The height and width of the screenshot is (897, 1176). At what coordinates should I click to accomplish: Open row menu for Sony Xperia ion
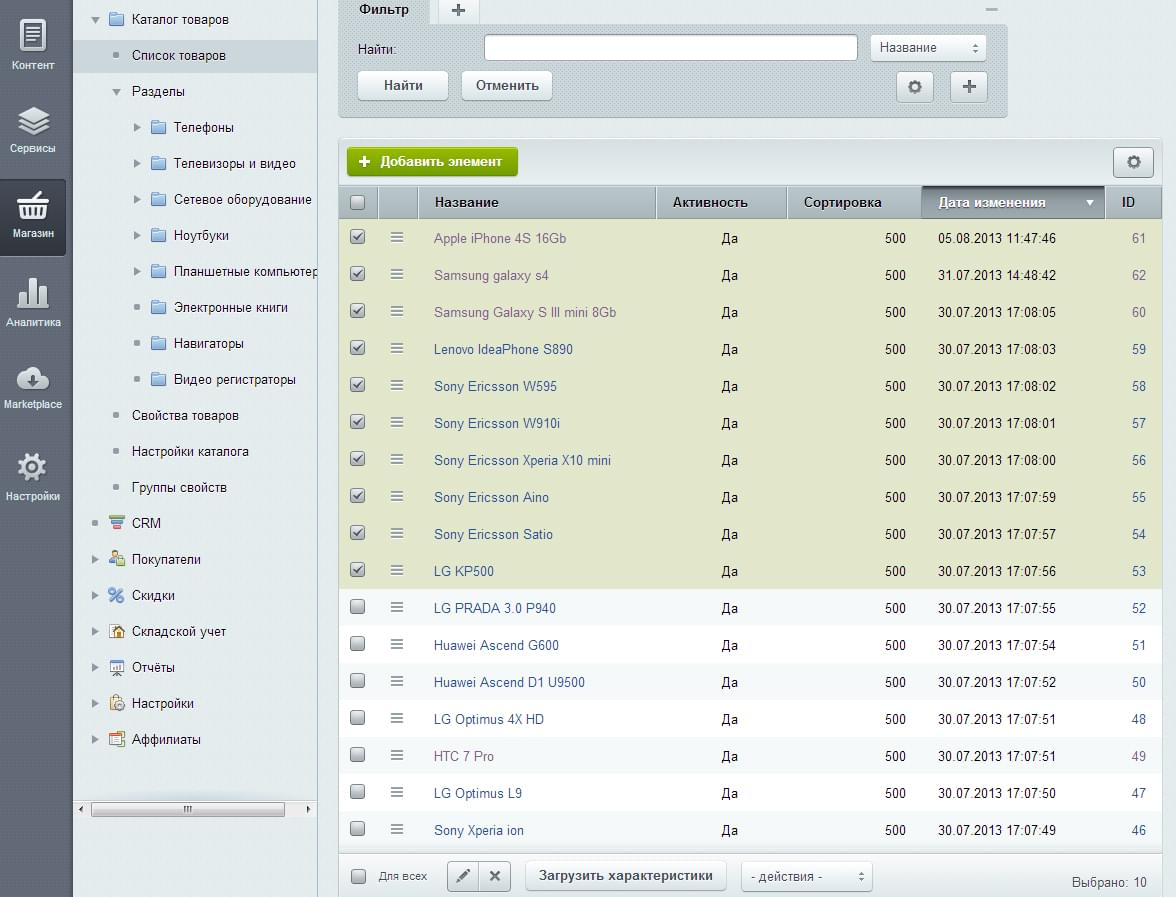tap(397, 830)
